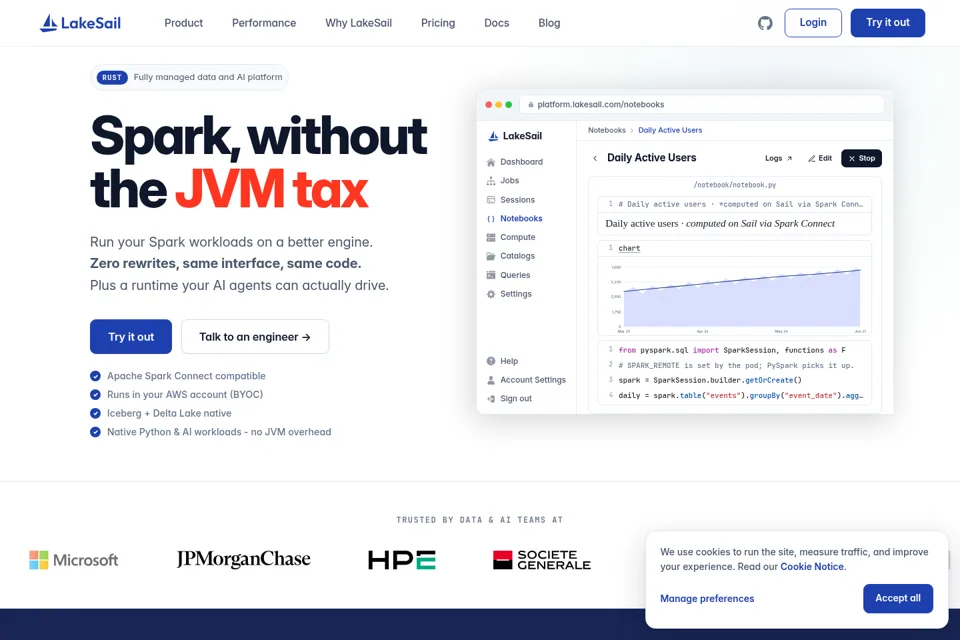Click the checkmark beside Iceberg + Delta Lake native
The image size is (960, 640).
click(x=96, y=413)
